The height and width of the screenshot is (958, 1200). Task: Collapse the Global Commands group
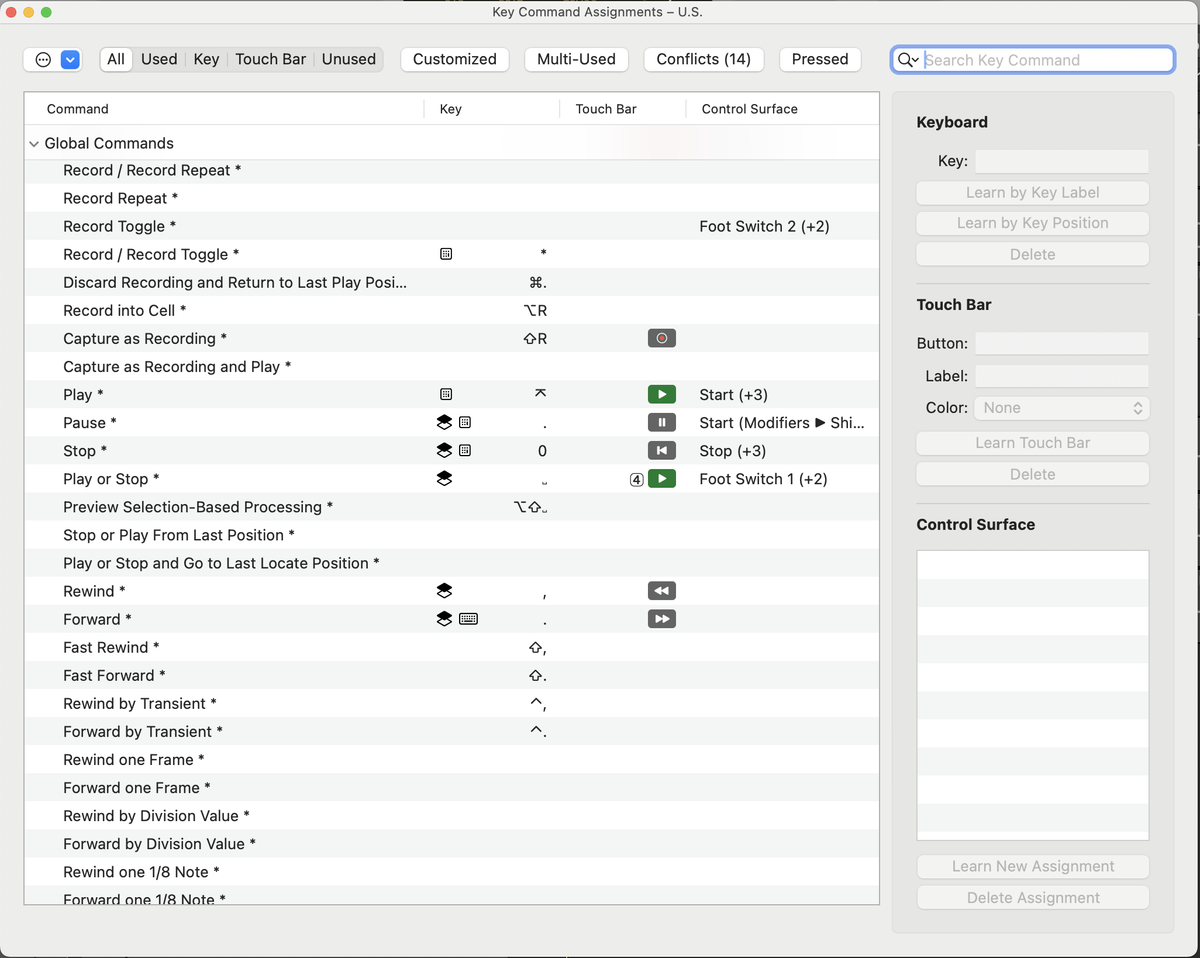33,143
